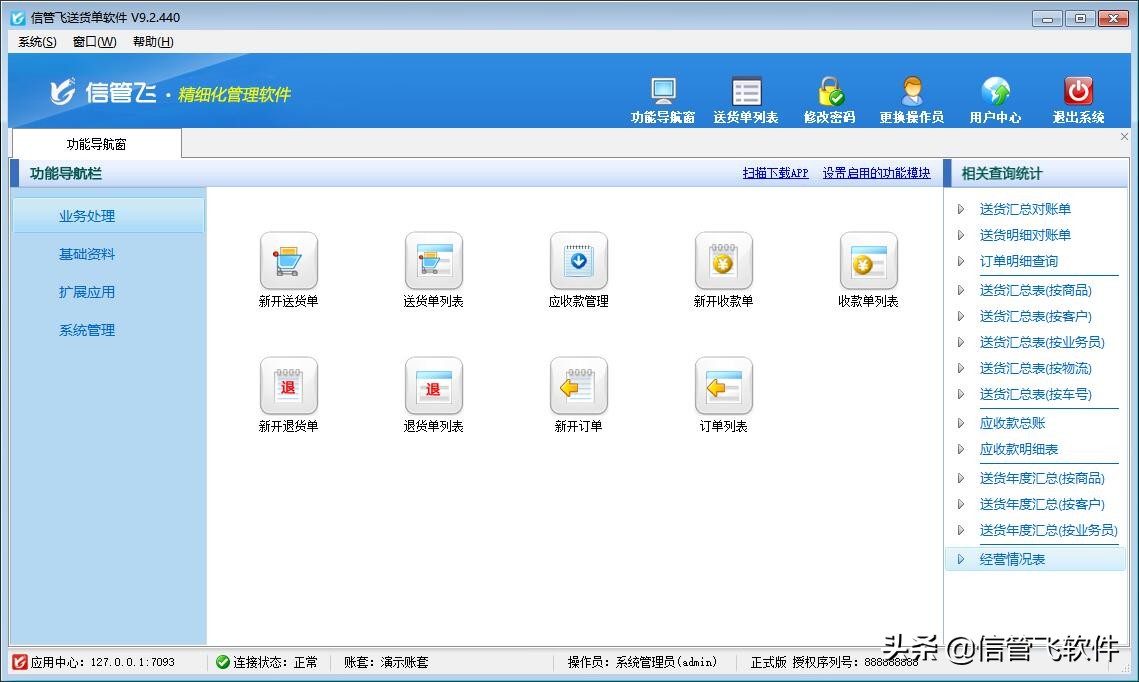Open the 帮助(H) menu
The height and width of the screenshot is (682, 1139).
click(153, 41)
